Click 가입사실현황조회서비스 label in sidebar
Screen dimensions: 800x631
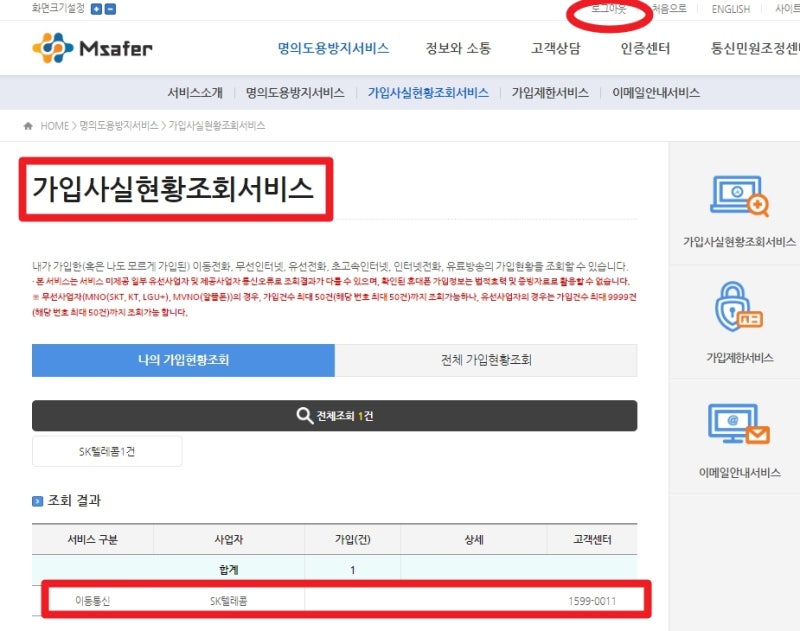tap(739, 242)
